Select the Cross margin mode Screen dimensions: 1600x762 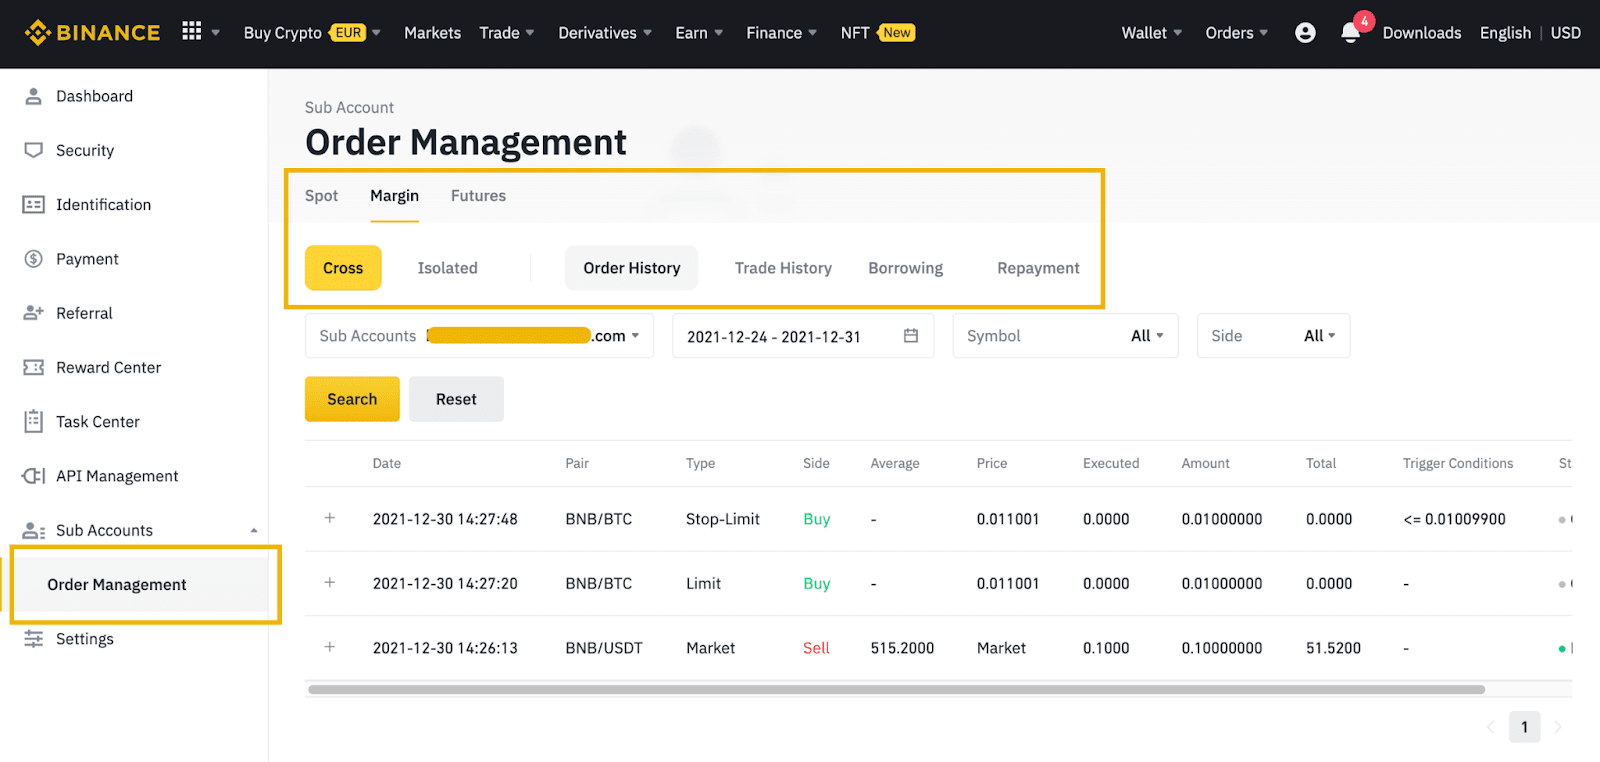tap(343, 268)
